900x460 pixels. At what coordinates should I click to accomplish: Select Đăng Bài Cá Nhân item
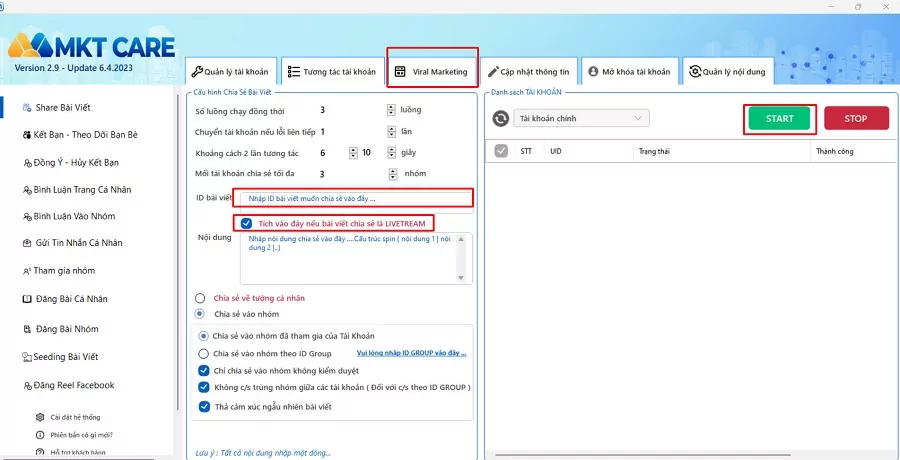(71, 299)
